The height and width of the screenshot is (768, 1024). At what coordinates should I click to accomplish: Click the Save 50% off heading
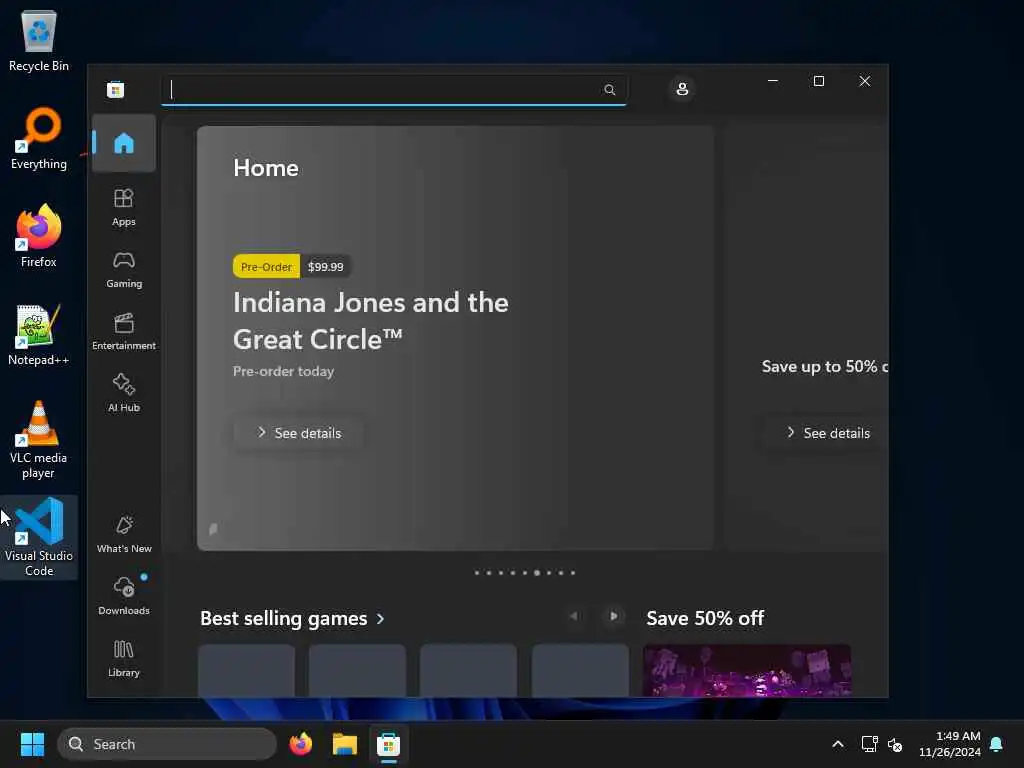(x=705, y=618)
